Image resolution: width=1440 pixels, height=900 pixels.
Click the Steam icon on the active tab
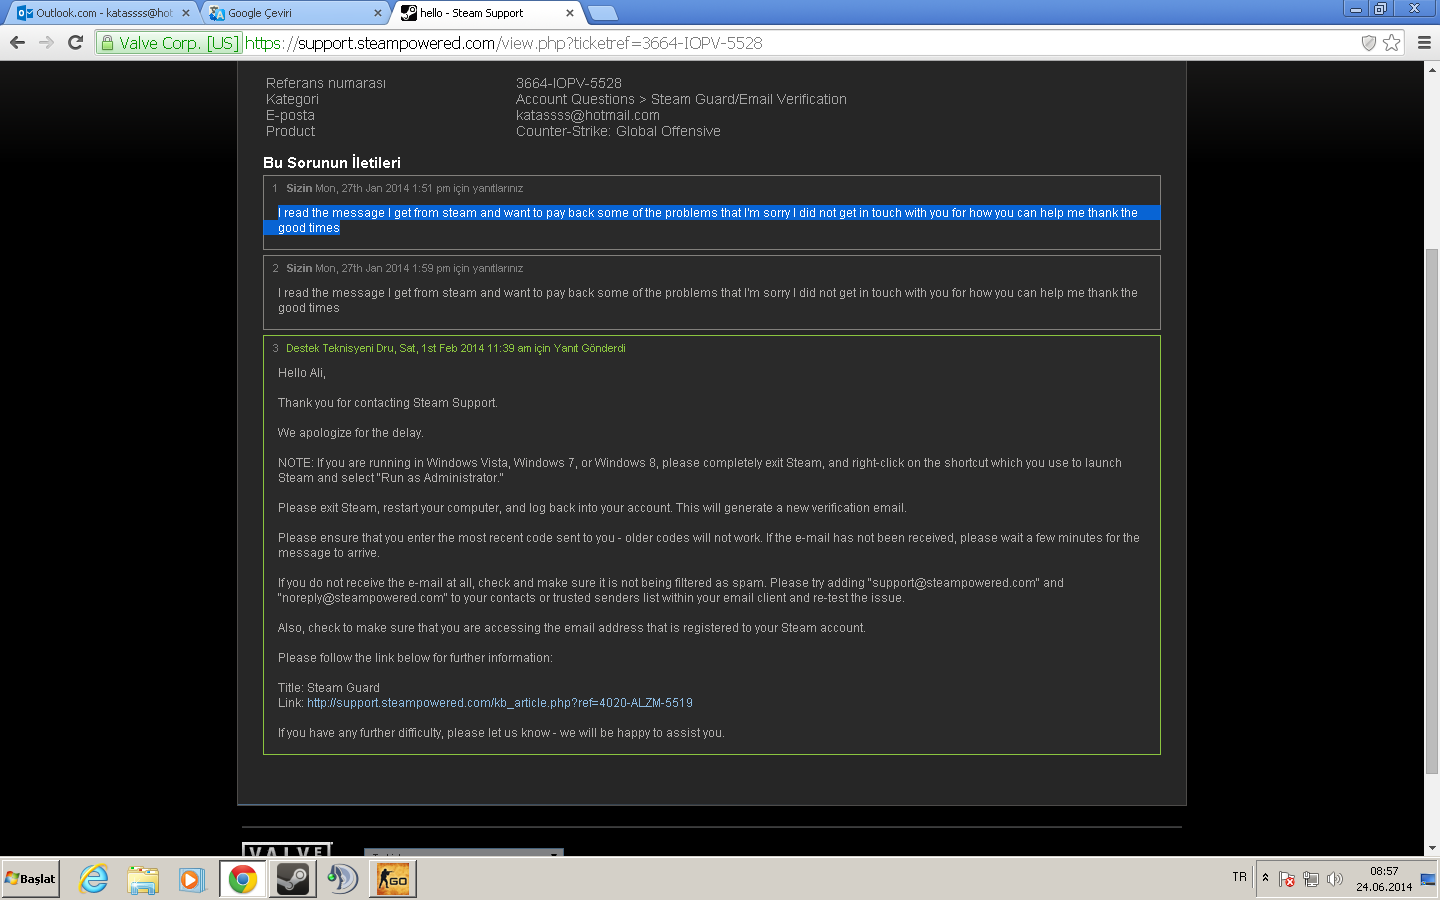point(408,13)
